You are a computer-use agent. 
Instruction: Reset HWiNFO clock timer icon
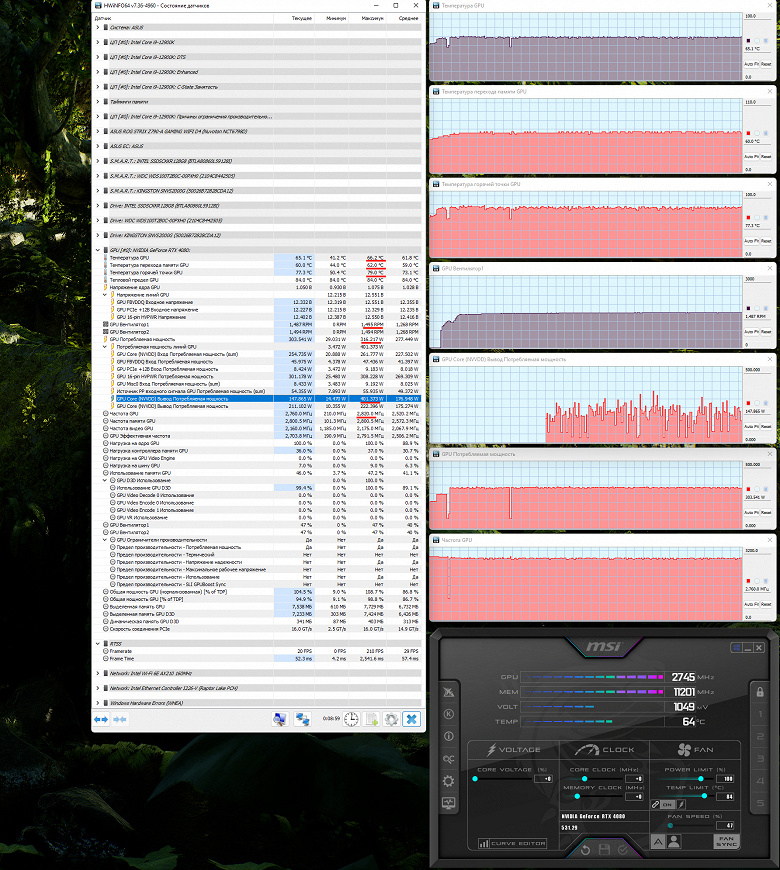(x=351, y=719)
